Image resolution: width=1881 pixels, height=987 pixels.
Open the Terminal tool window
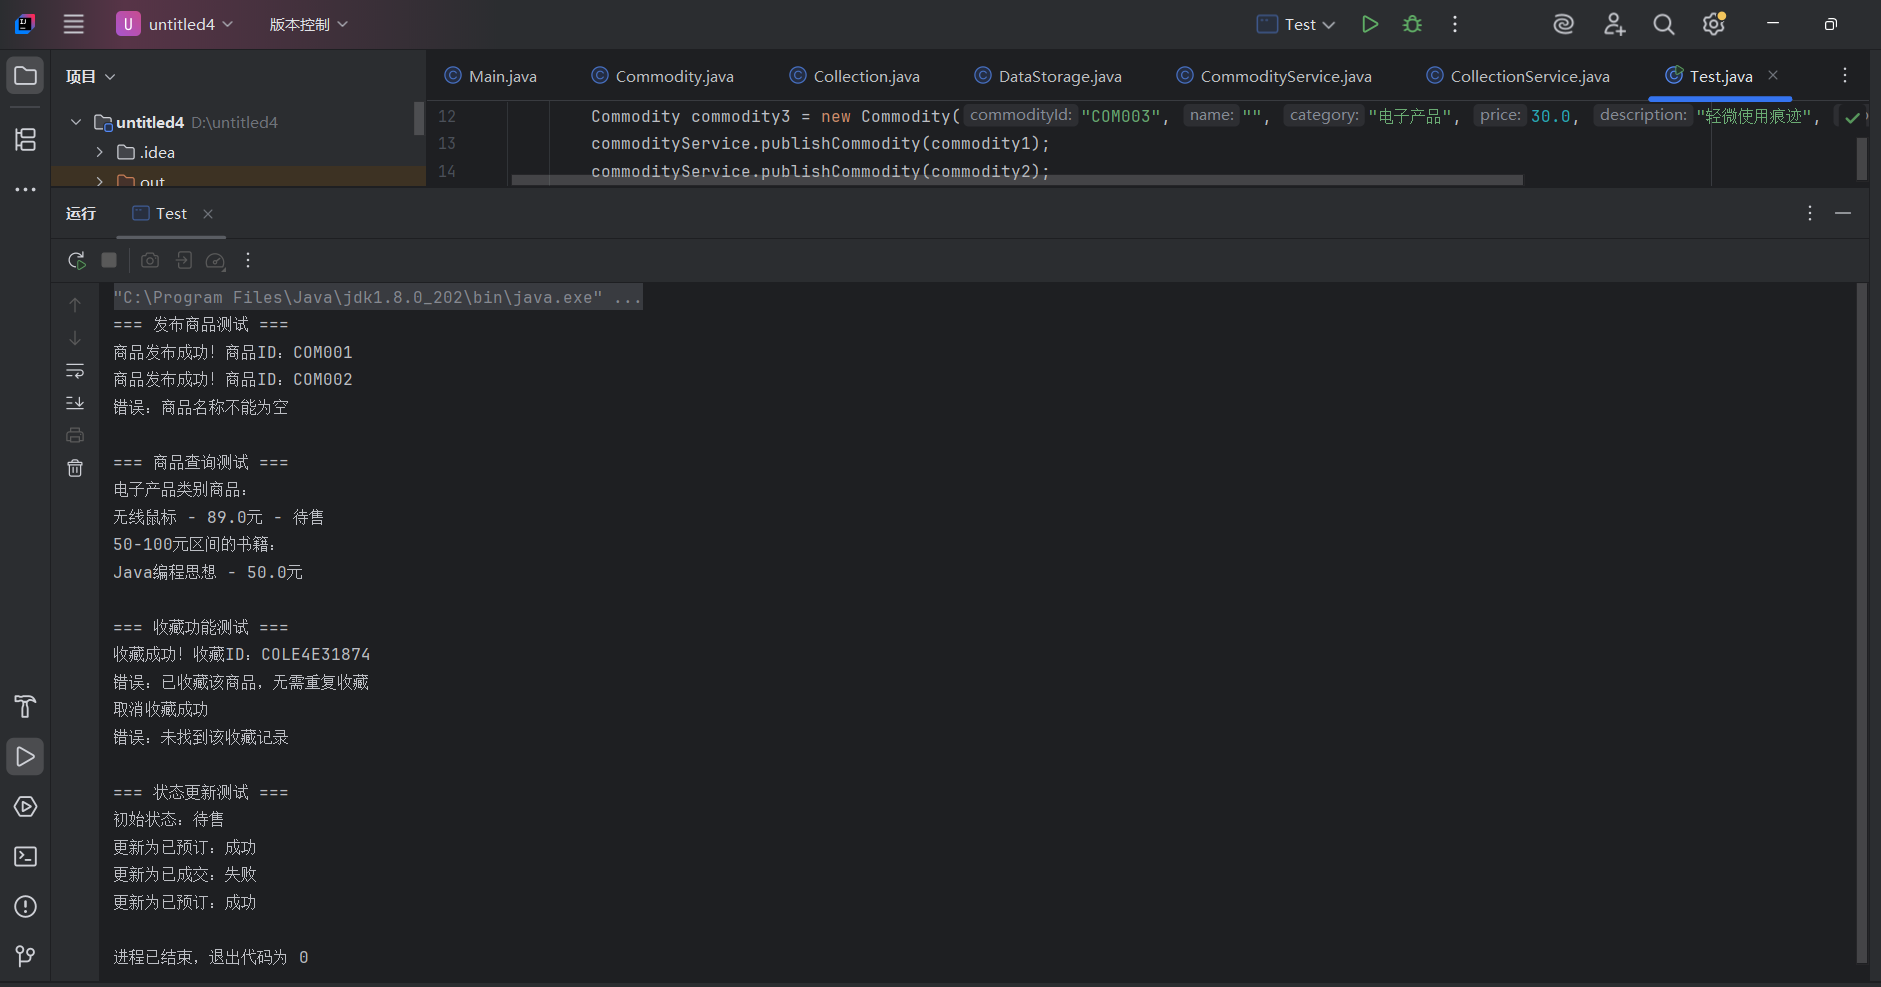25,857
